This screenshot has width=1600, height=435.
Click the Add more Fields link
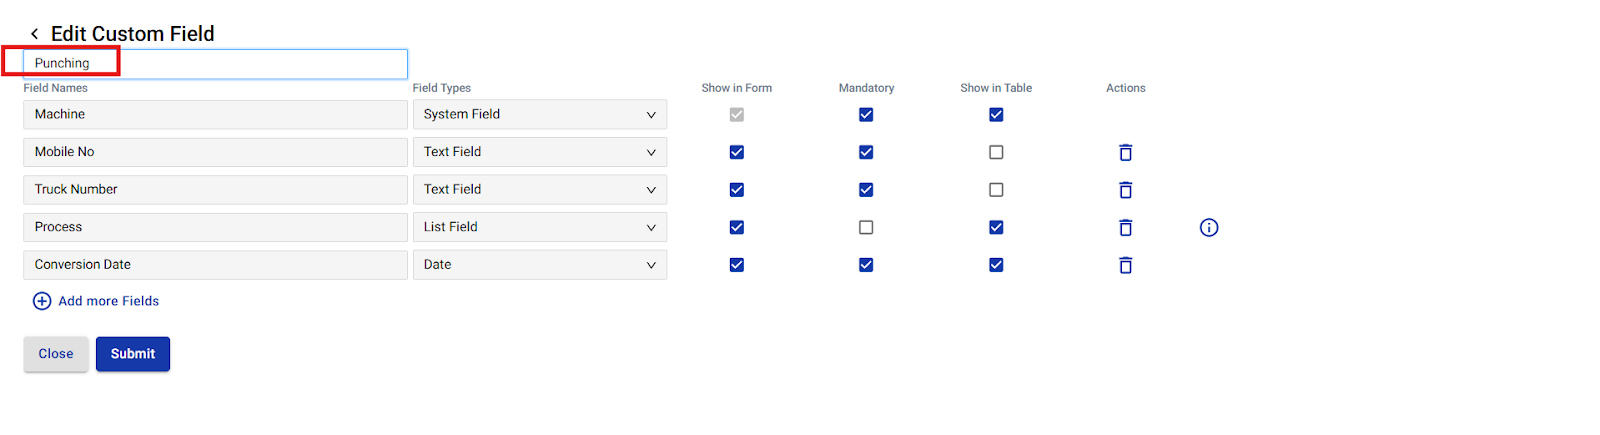pyautogui.click(x=109, y=301)
